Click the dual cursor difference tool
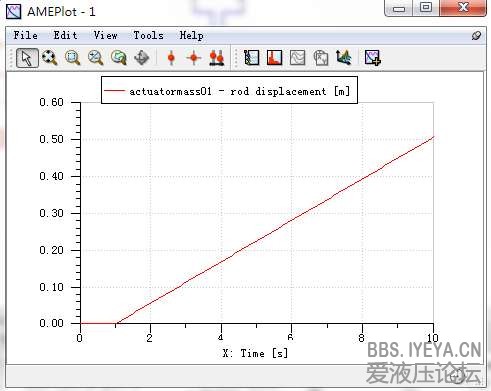Viewport: 491px width, 391px height. (217, 58)
